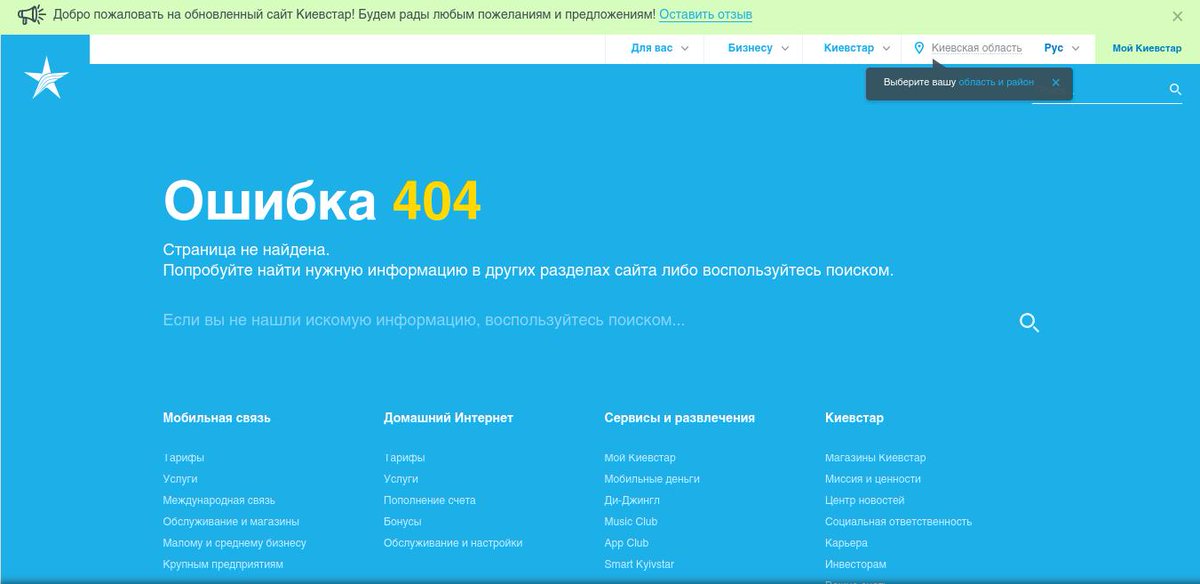Open 'Мой Киевстар' in the header
Viewport: 1200px width, 584px height.
(x=1147, y=48)
